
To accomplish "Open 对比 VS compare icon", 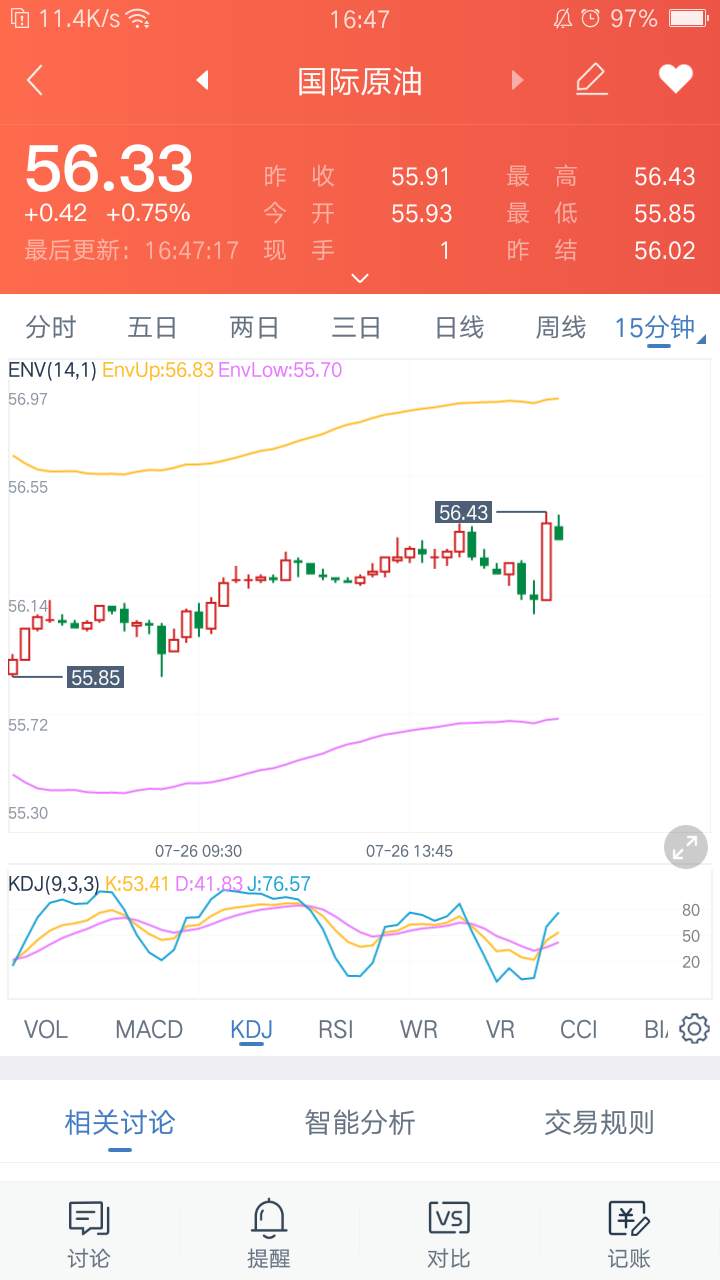I will coord(448,1234).
